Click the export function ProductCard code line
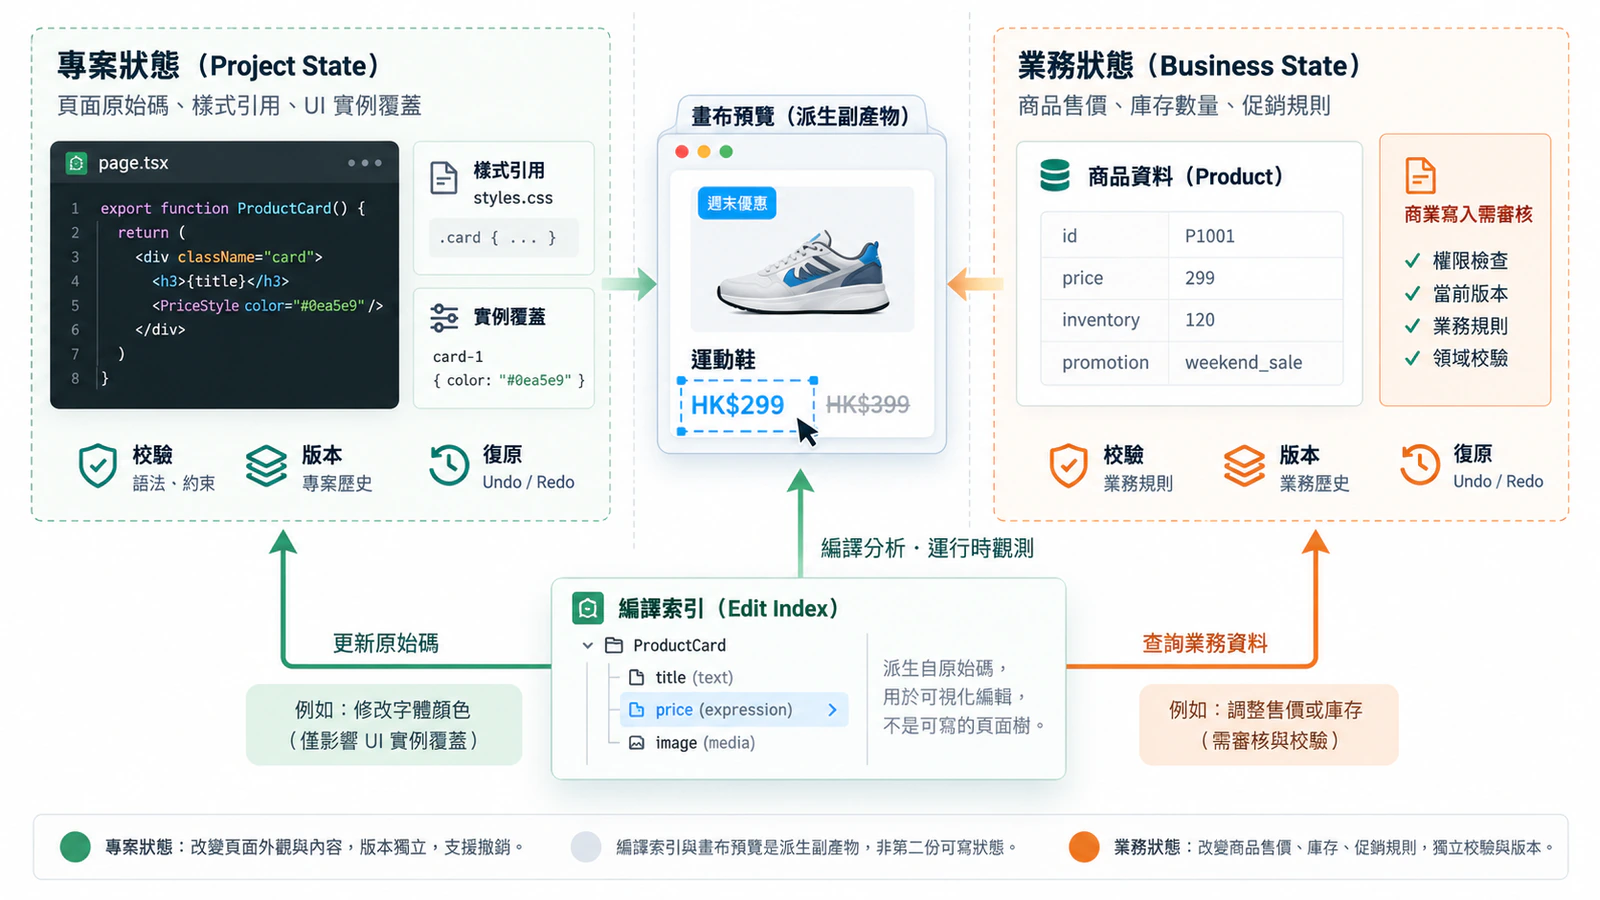The image size is (1600, 900). point(232,209)
